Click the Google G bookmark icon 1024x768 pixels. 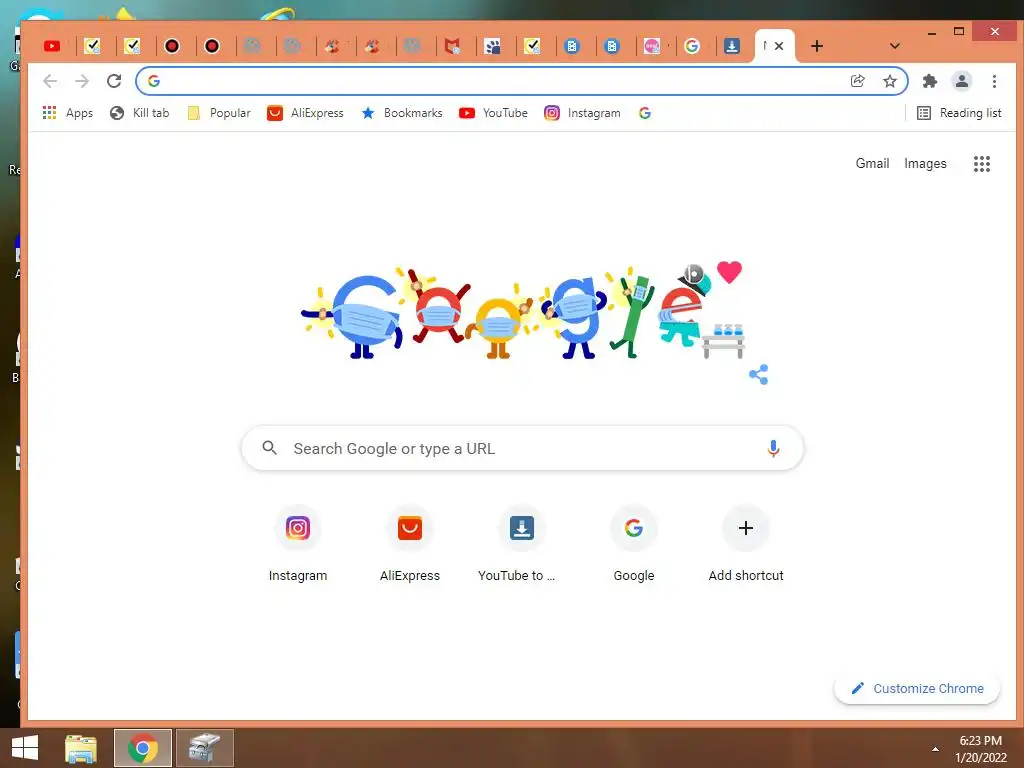pyautogui.click(x=645, y=113)
